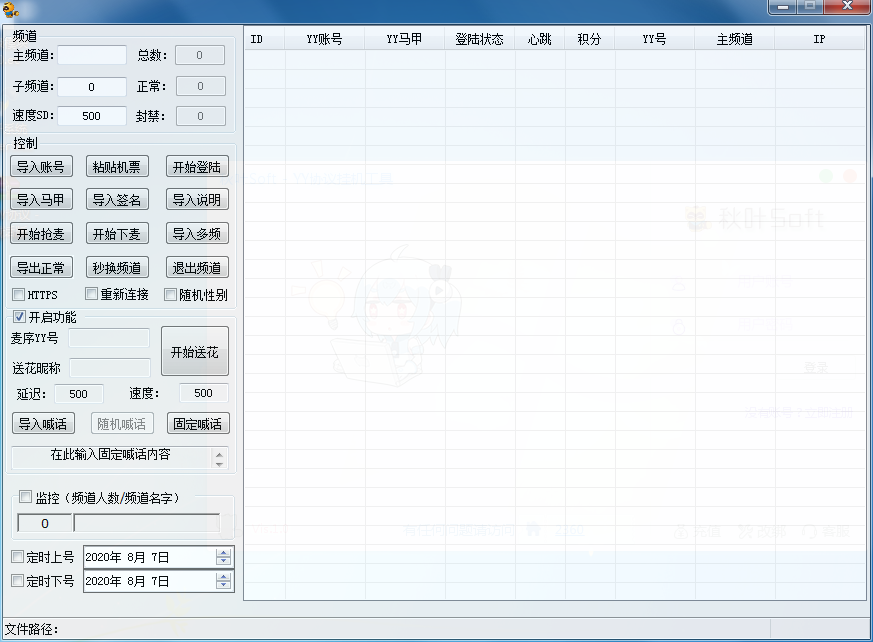
Task: Focus the 主频道 input field
Action: 92,55
